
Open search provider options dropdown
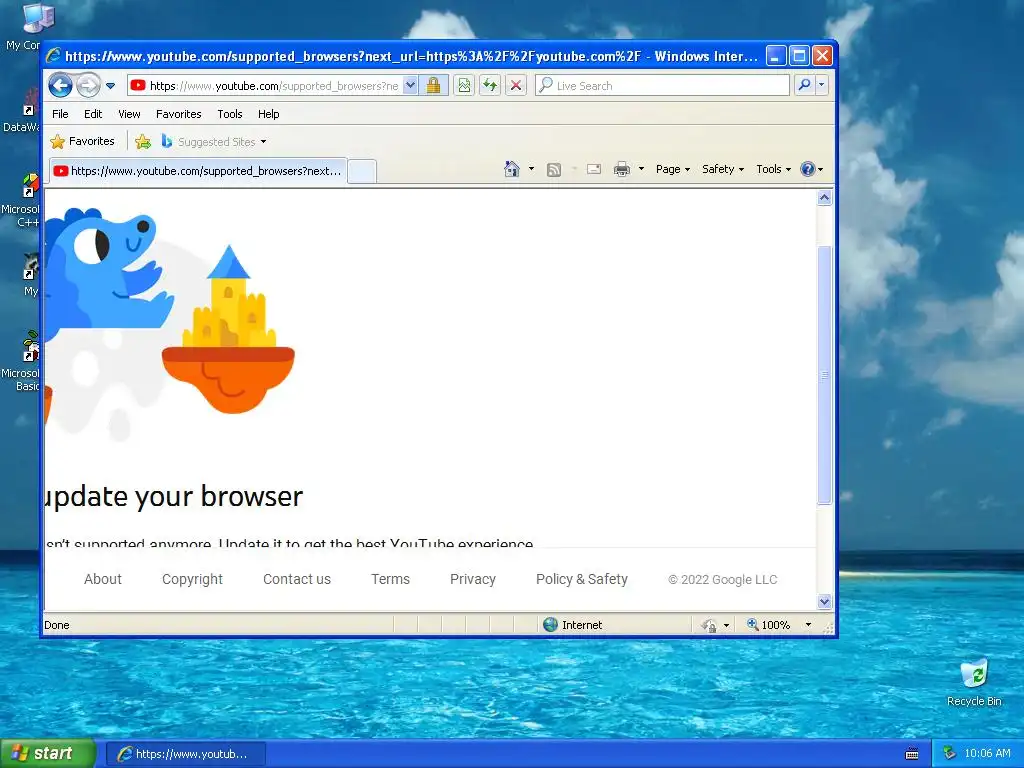point(822,86)
